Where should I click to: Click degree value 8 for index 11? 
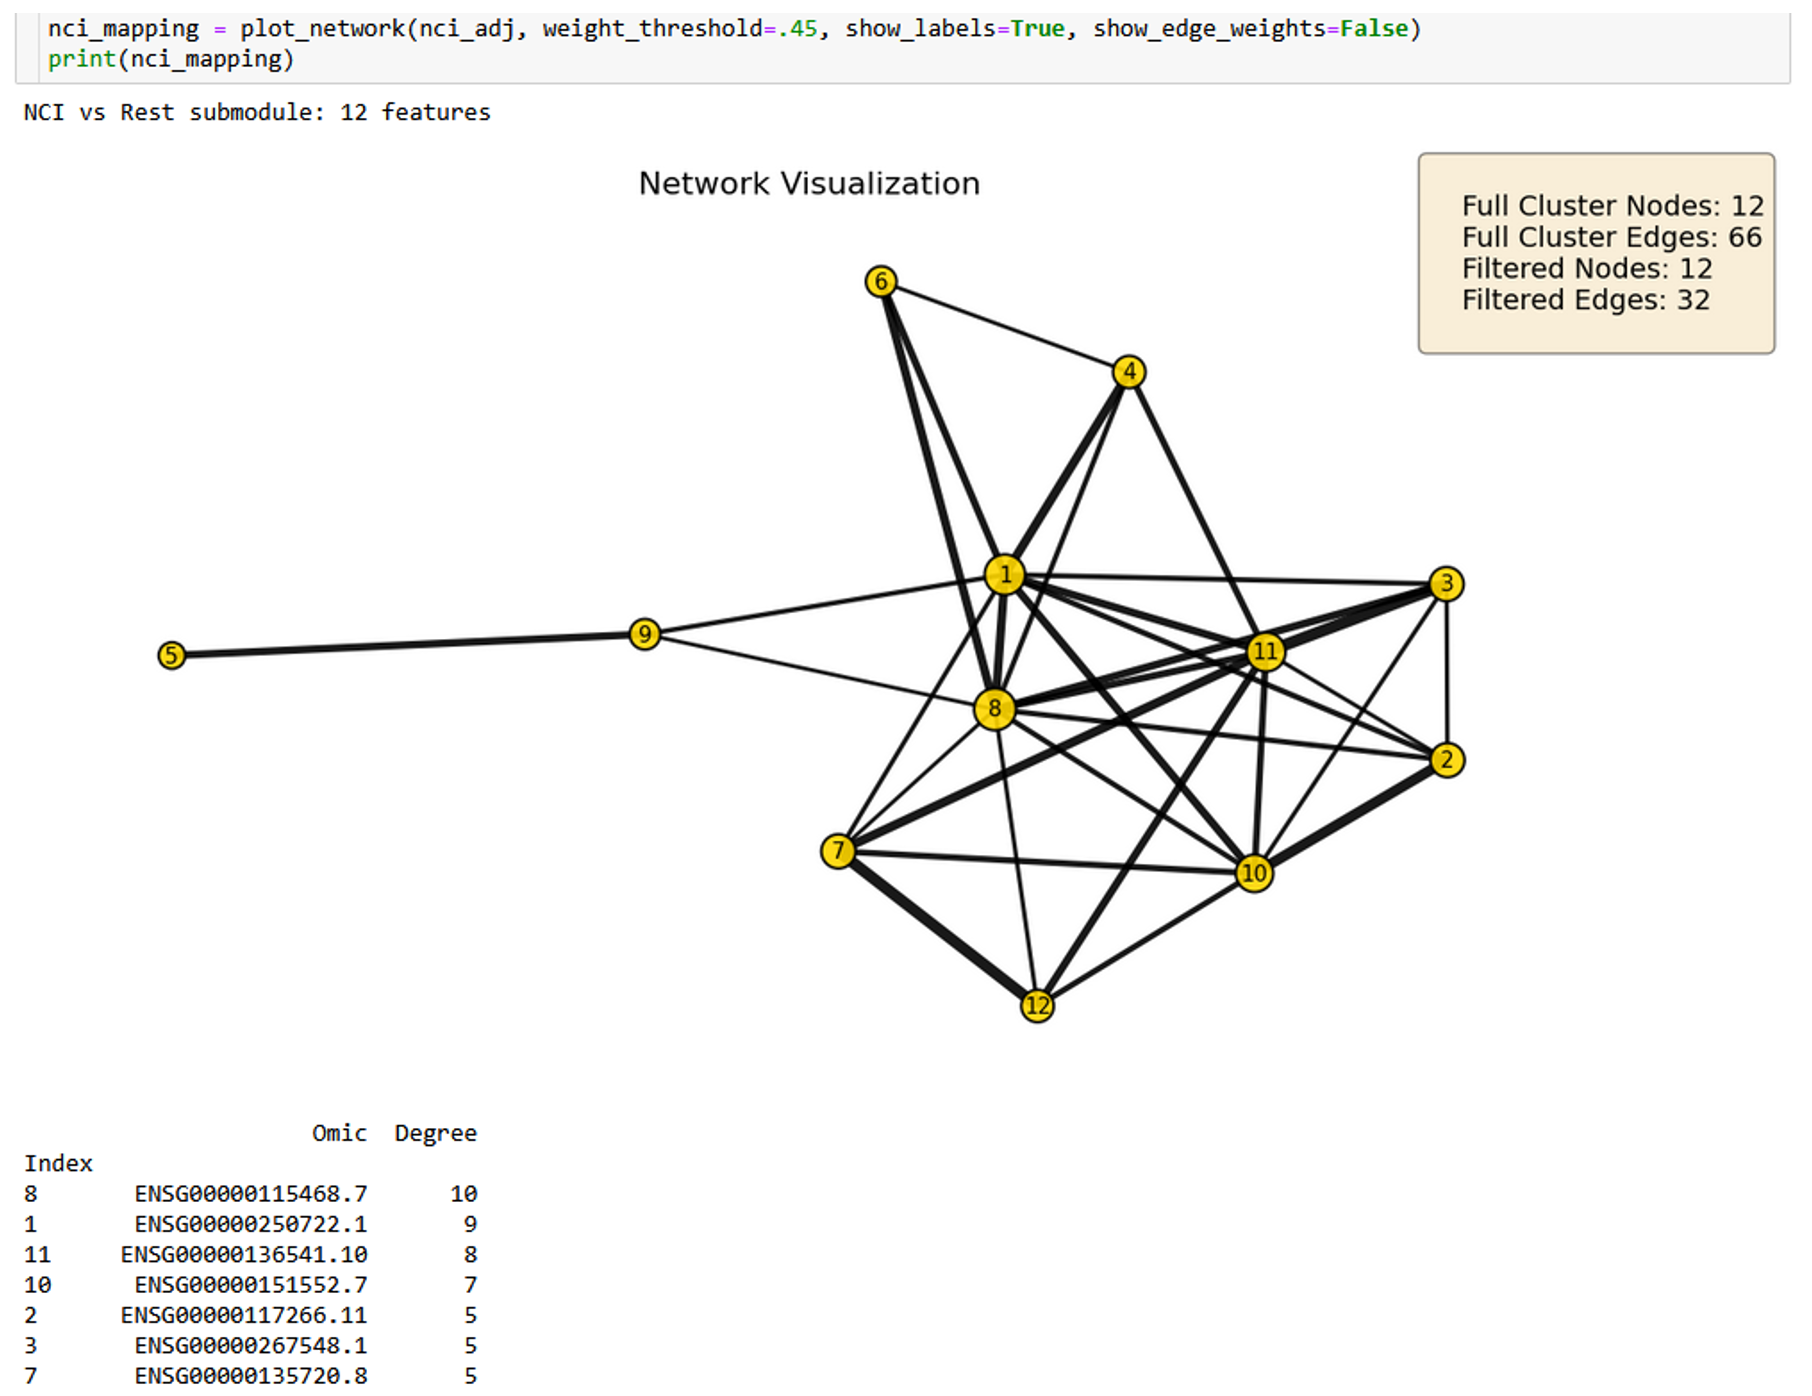471,1254
